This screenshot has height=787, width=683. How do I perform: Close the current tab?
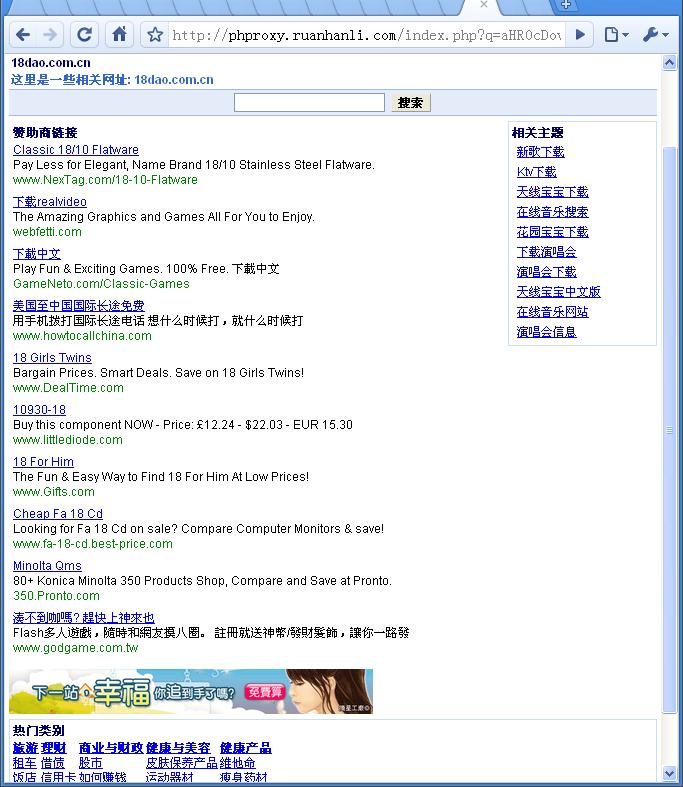tap(484, 5)
